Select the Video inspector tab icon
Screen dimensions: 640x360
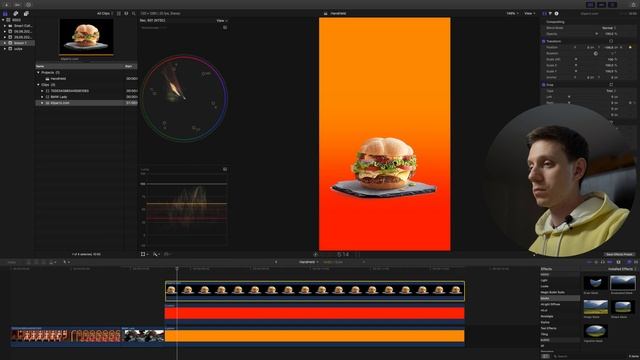(x=544, y=13)
